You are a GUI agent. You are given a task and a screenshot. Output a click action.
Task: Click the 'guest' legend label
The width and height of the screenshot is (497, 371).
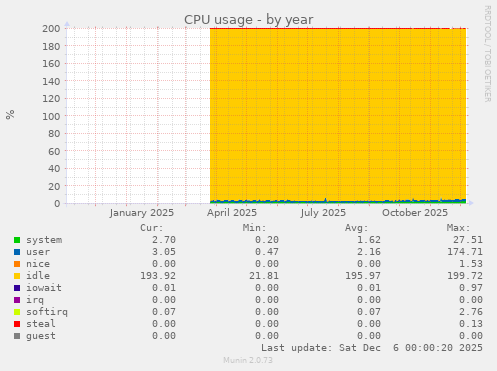pyautogui.click(x=41, y=336)
